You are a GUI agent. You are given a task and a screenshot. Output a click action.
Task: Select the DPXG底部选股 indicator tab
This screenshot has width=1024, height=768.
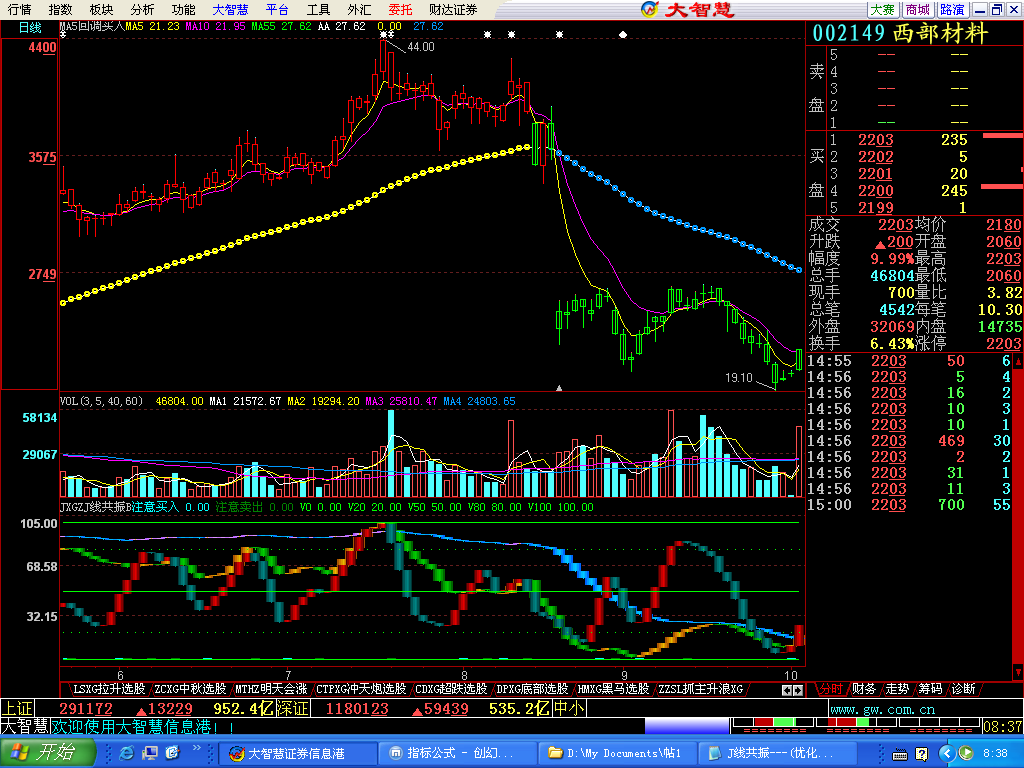pyautogui.click(x=532, y=689)
